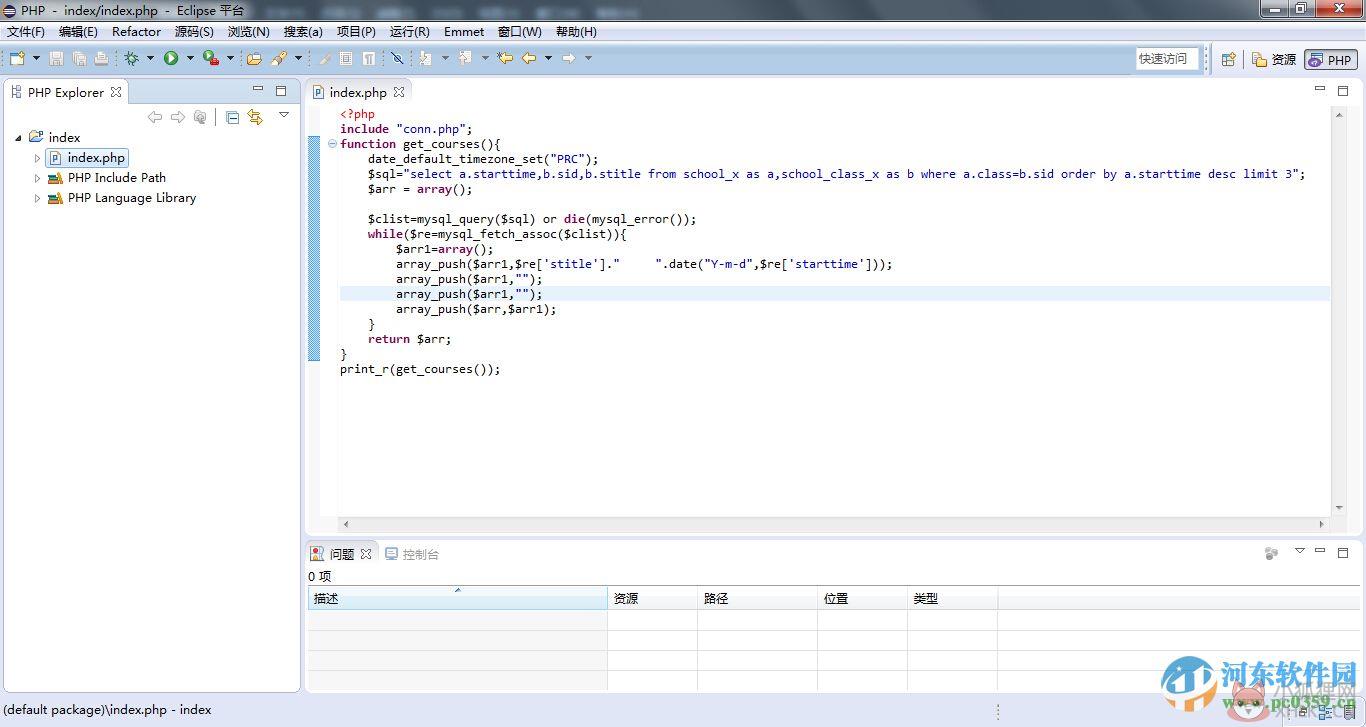Toggle the Mark Occurrences pencil icon

click(325, 58)
